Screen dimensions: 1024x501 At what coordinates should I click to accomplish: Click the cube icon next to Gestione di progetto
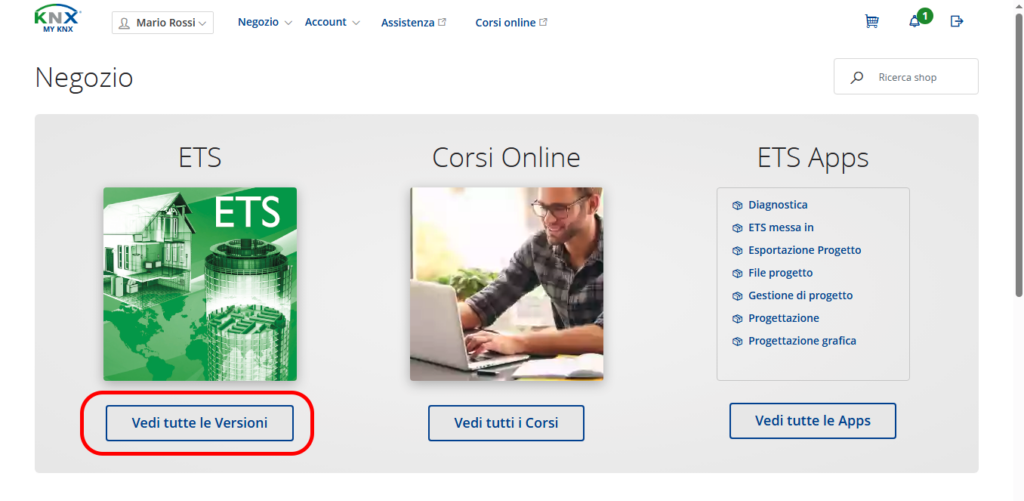(x=737, y=296)
